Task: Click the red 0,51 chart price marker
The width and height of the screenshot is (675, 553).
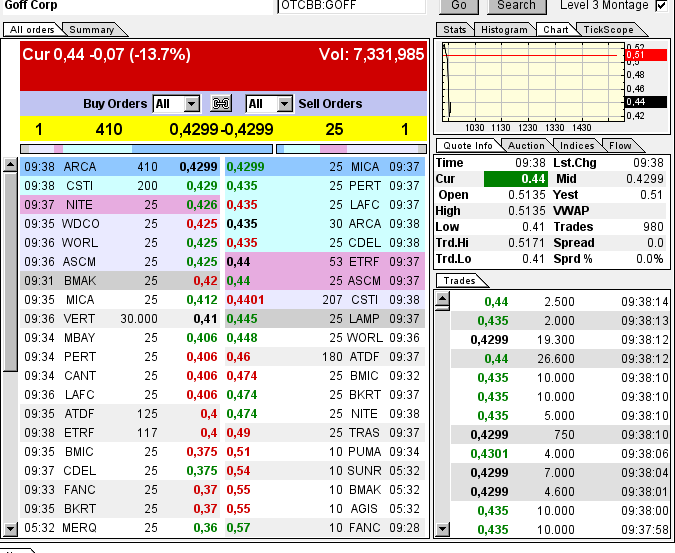Action: pyautogui.click(x=645, y=55)
